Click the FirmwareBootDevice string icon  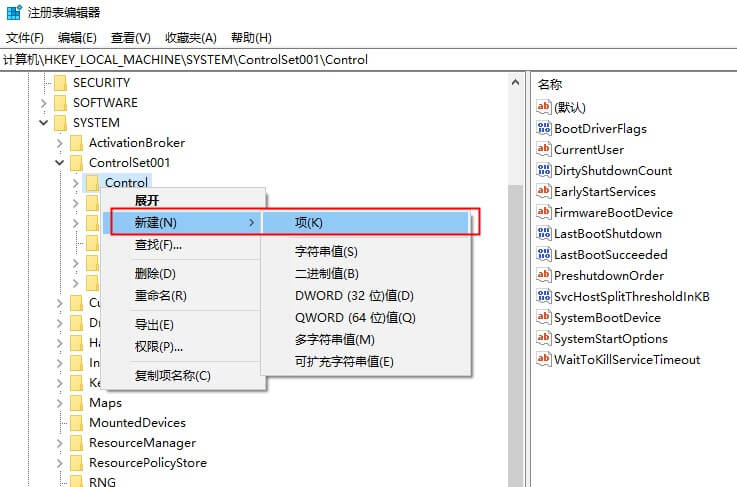(544, 213)
